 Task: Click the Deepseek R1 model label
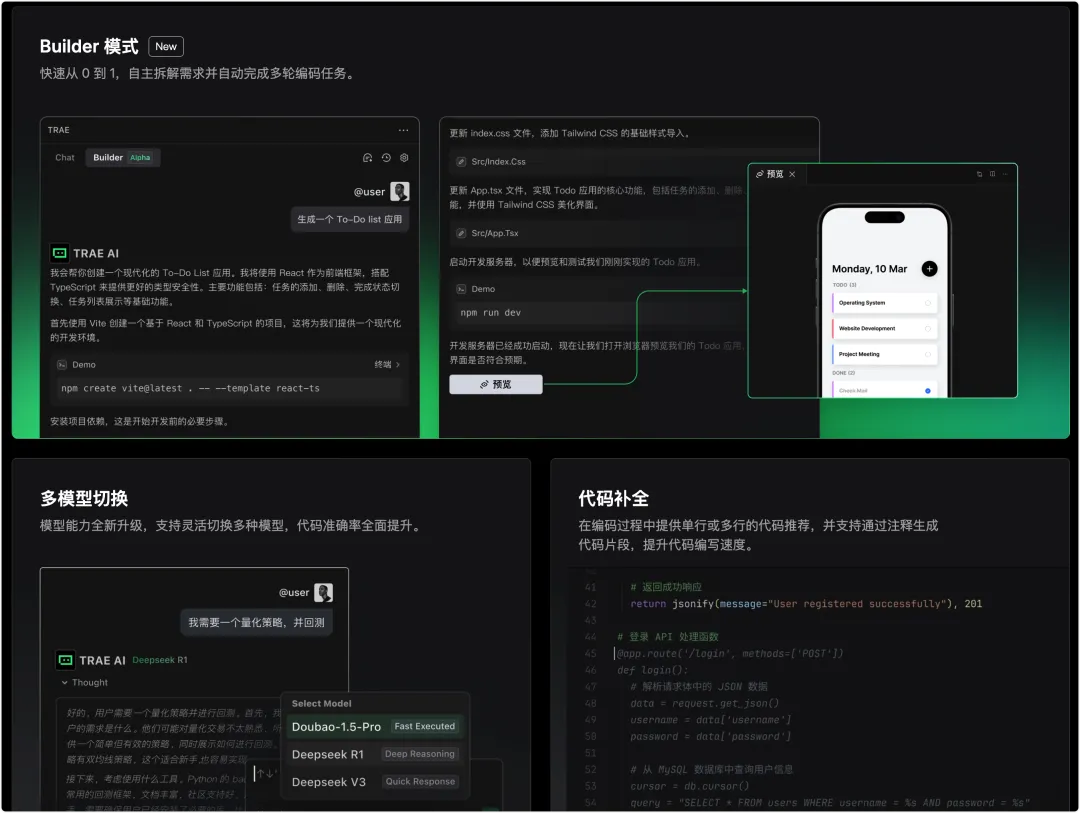[x=160, y=660]
